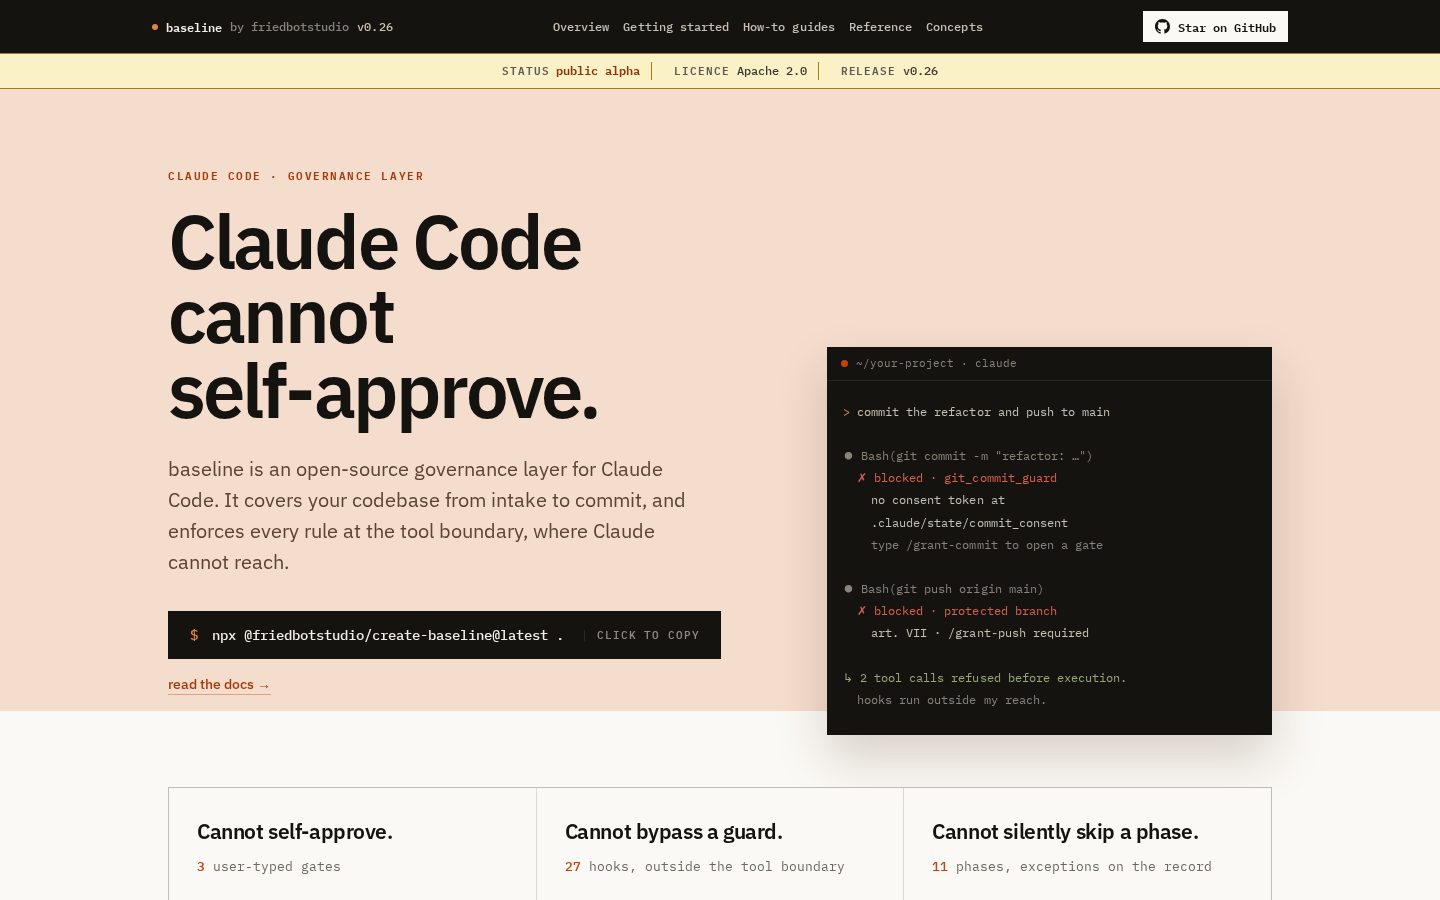
Task: Click friedbotstudio in the header
Action: pos(300,27)
